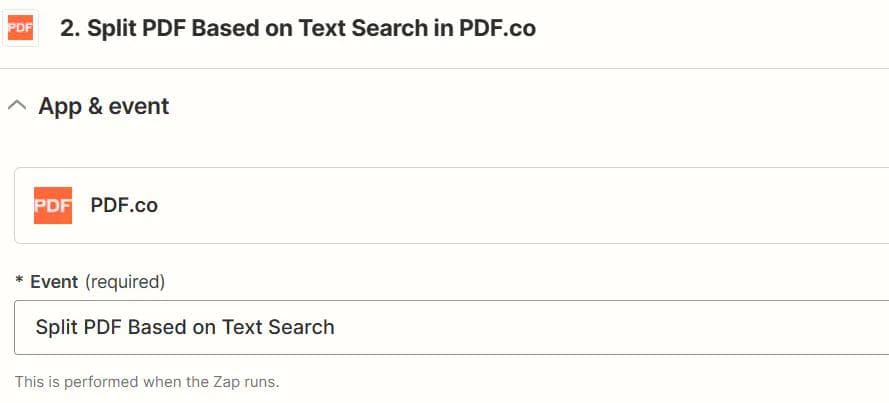Viewport: 889px width, 403px height.
Task: Click the "Event" field label
Action: 54,282
